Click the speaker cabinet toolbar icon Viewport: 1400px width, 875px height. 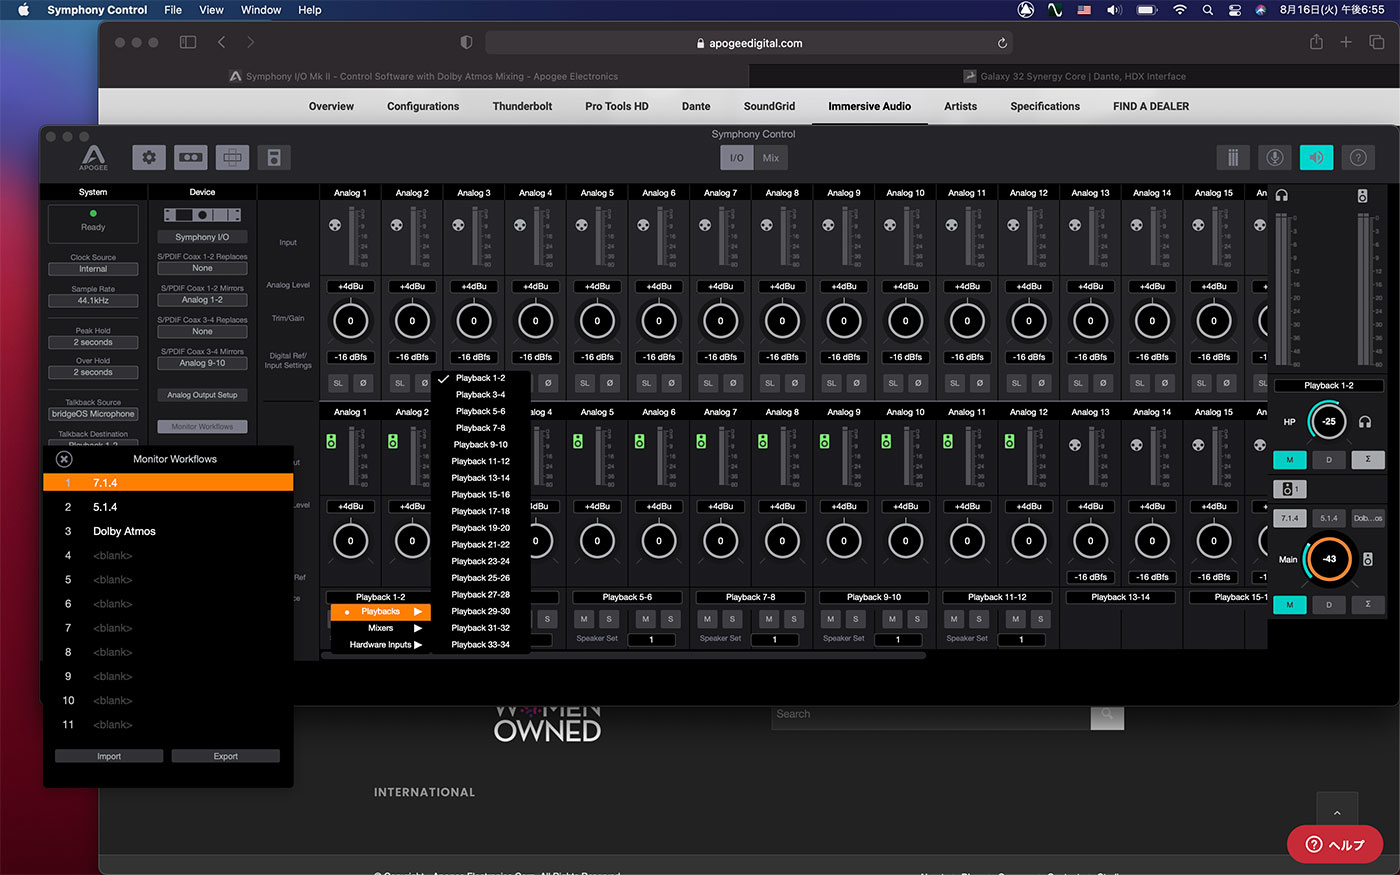click(273, 157)
